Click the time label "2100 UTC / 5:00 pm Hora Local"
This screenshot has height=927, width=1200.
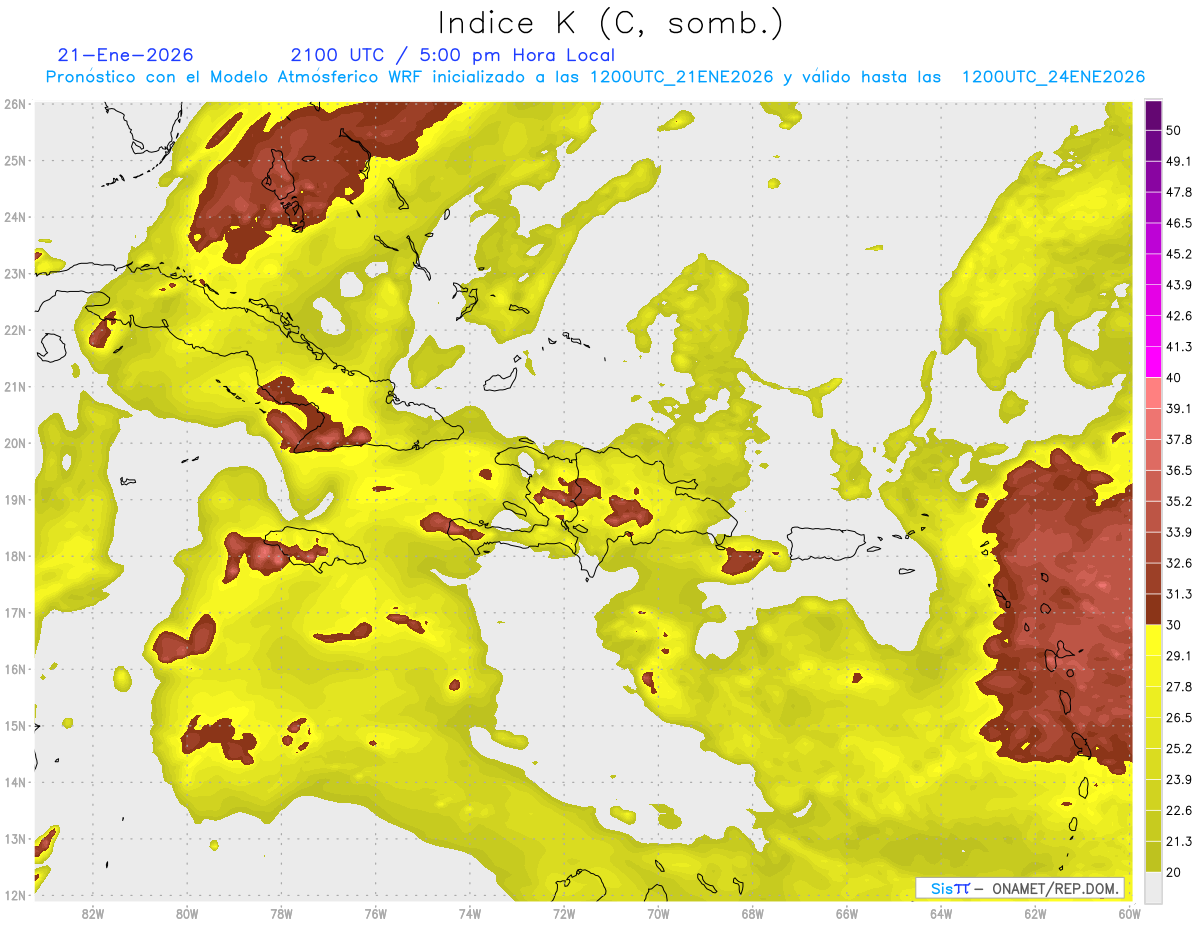point(453,55)
